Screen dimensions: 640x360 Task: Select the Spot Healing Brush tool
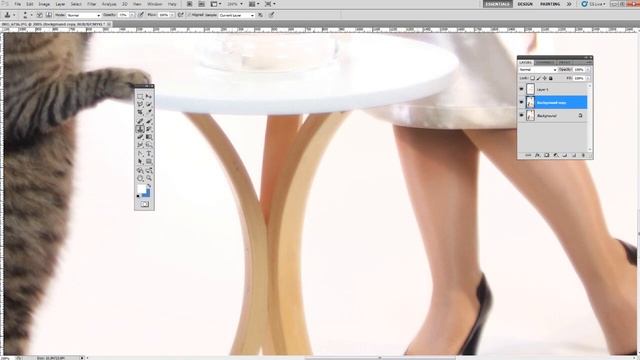[140, 121]
